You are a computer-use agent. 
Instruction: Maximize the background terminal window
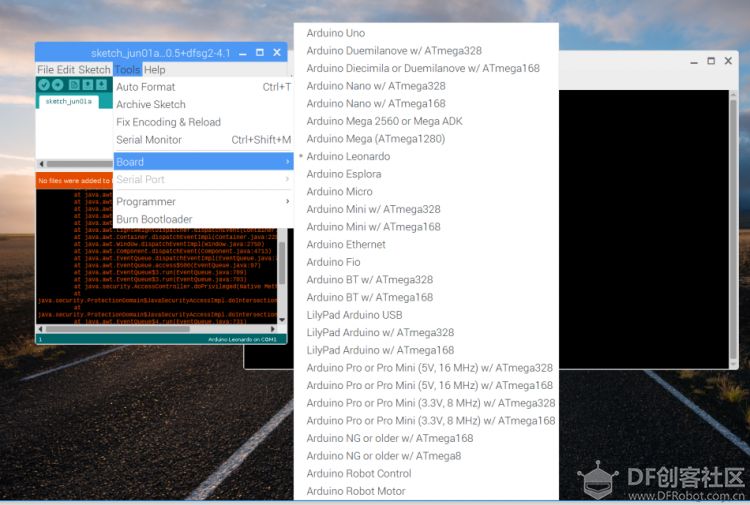tap(711, 61)
